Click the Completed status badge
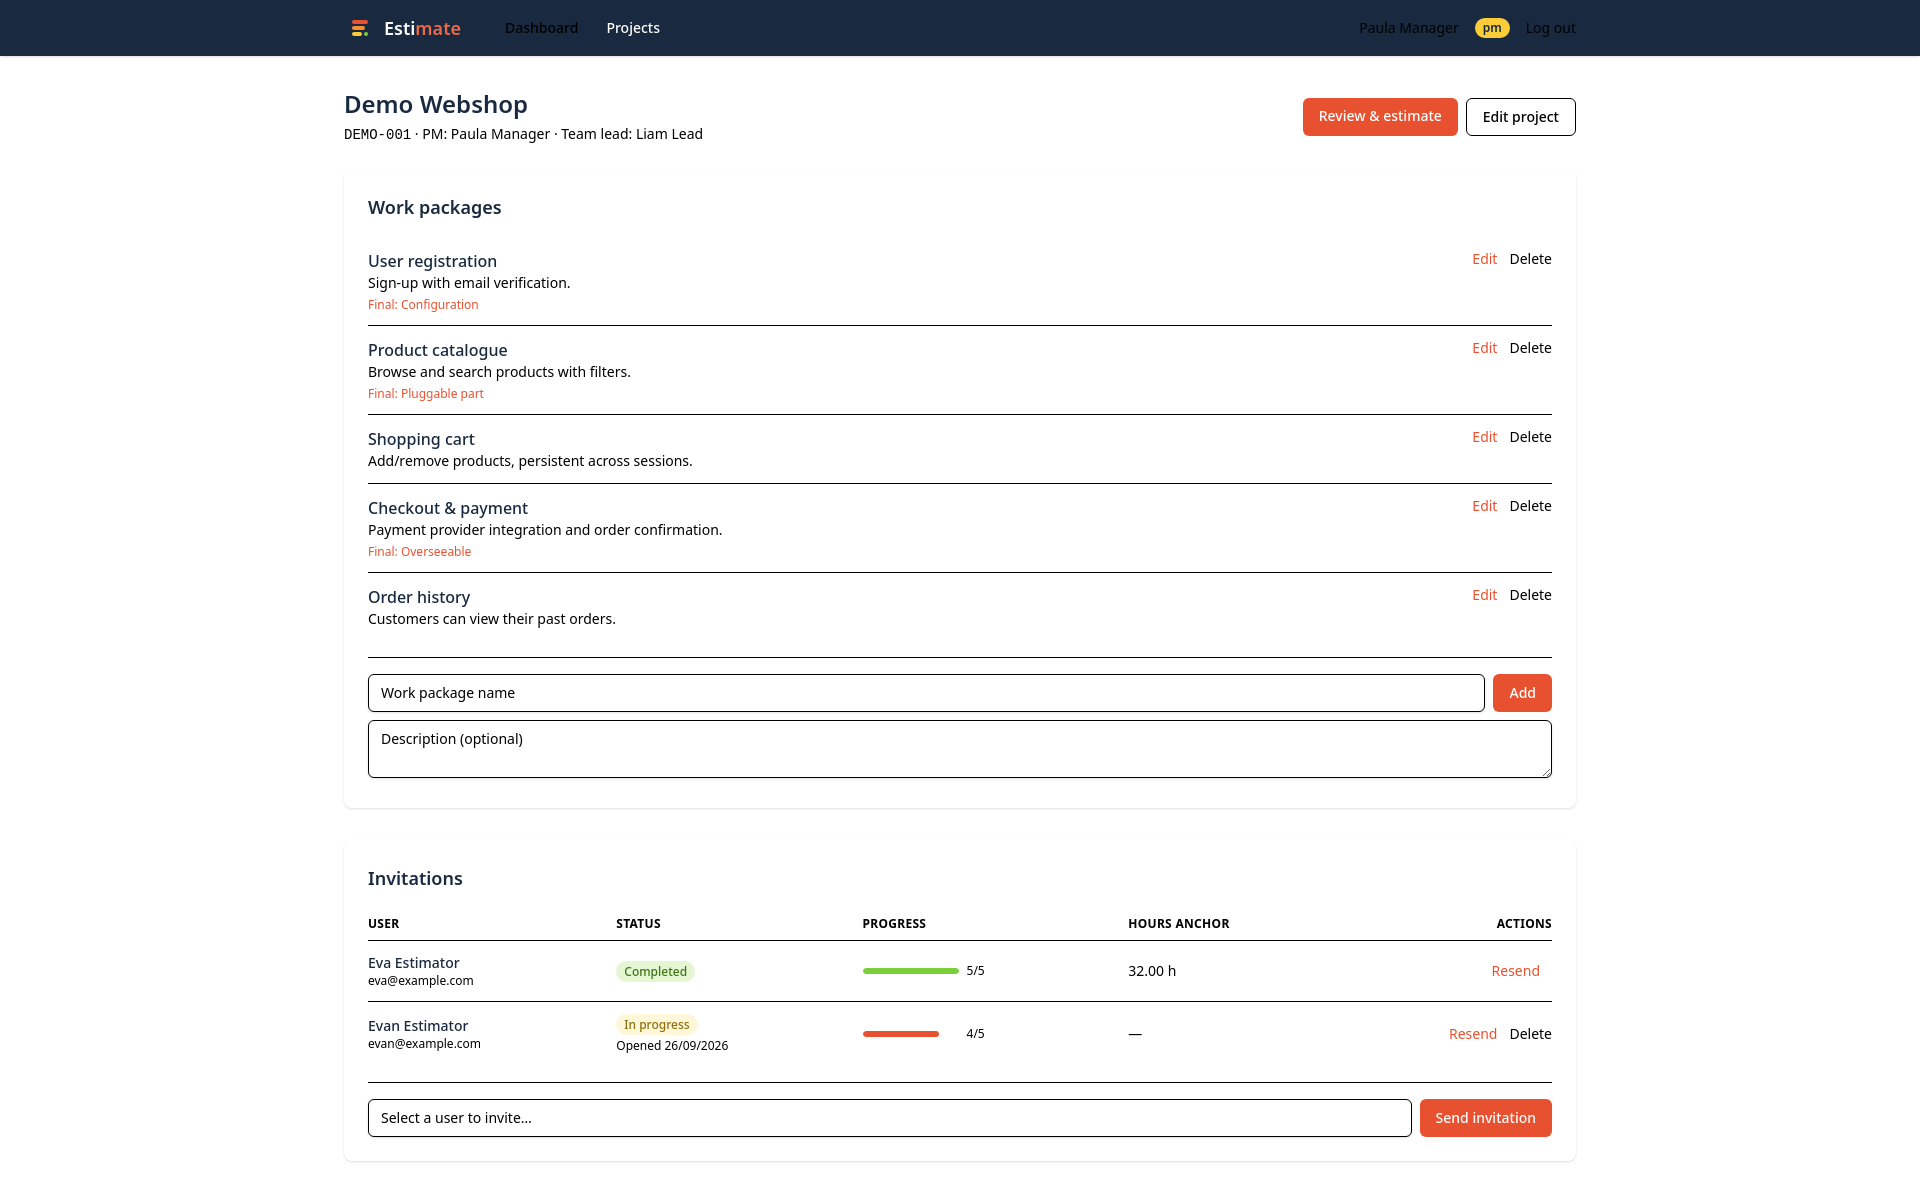Viewport: 1920px width, 1193px height. tap(655, 971)
